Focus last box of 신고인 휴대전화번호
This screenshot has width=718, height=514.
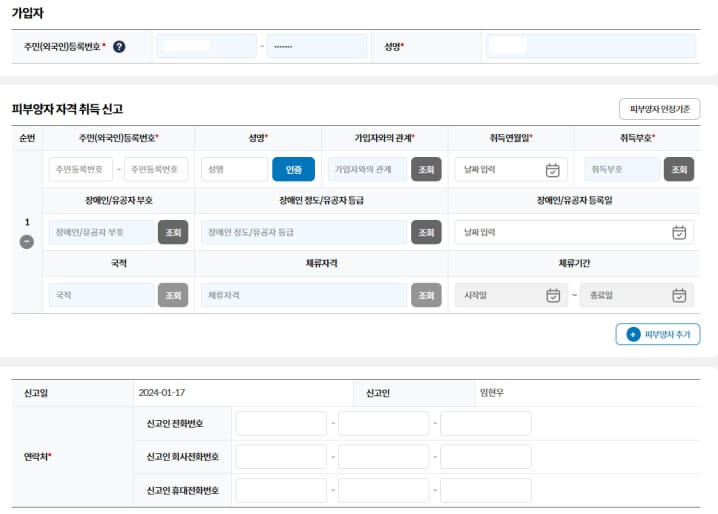[486, 491]
